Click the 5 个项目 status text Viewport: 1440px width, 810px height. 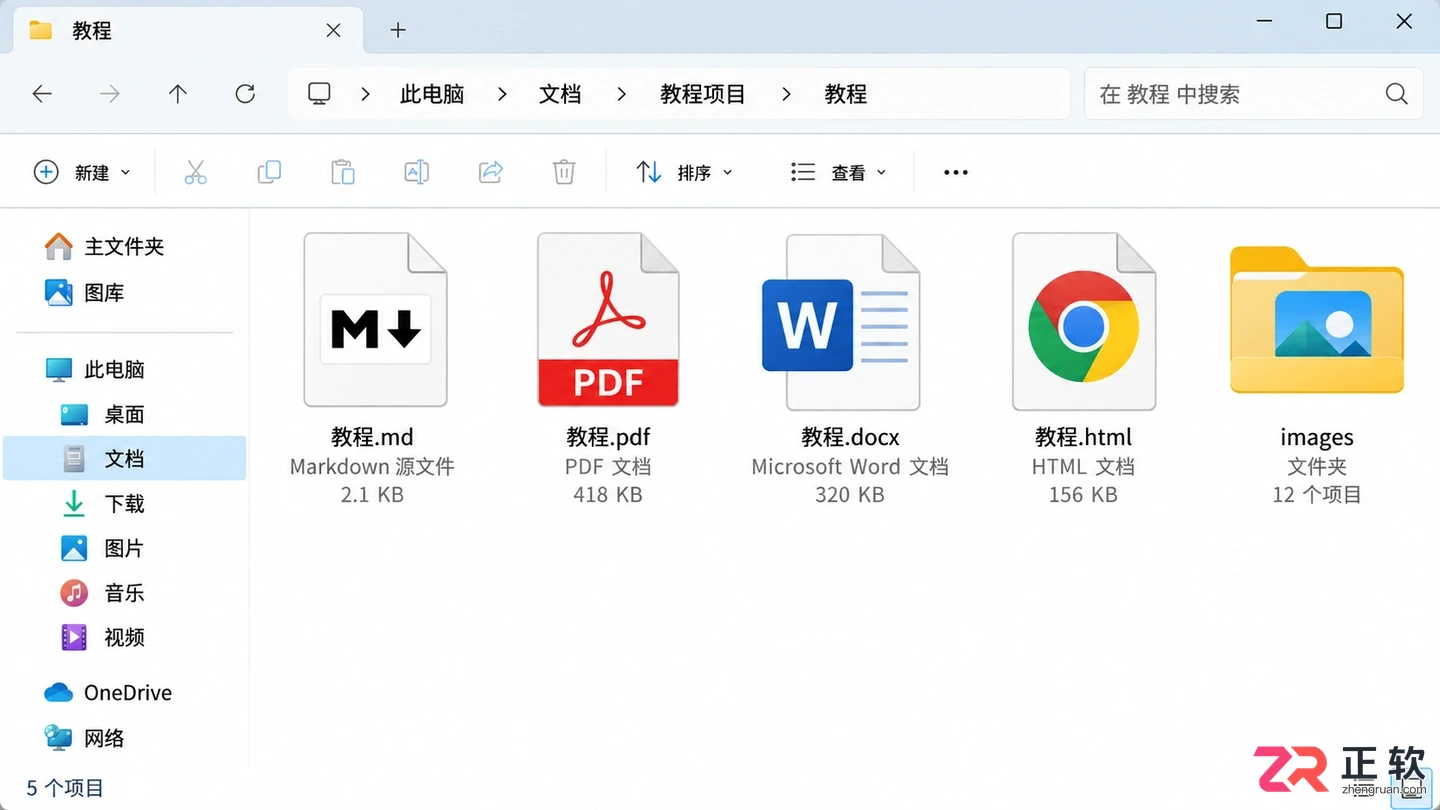65,788
